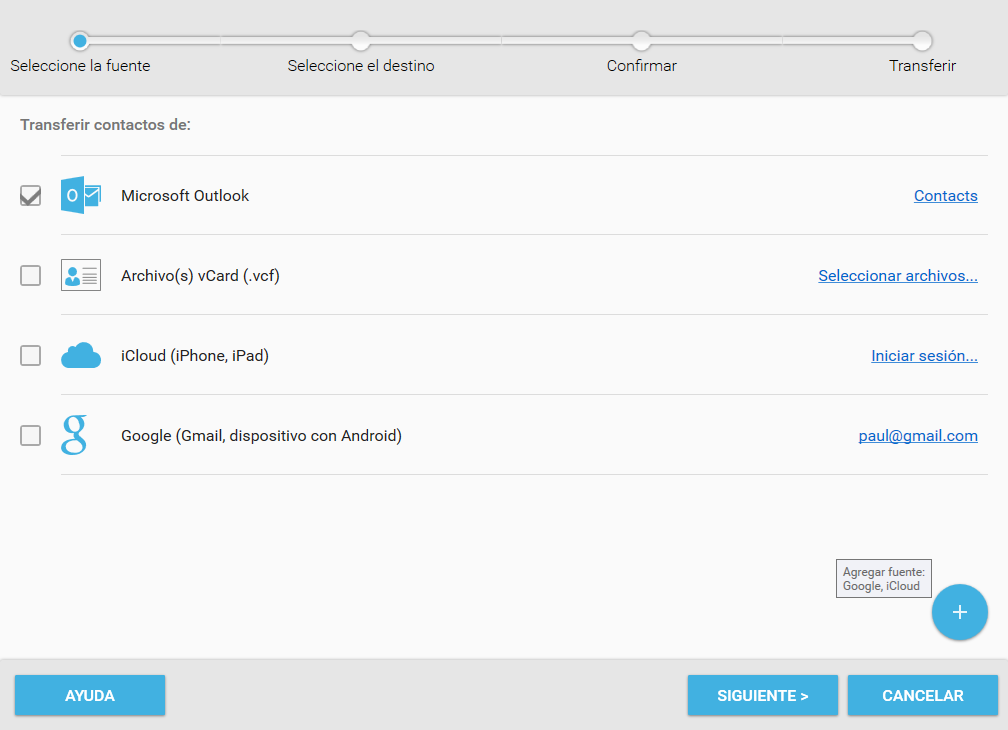Select the 'Confirmar' step marker
Screen dimensions: 1008x730
642,41
